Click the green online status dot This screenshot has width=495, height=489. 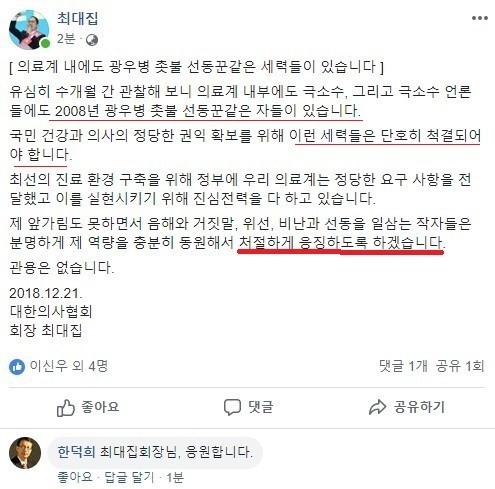coord(45,43)
